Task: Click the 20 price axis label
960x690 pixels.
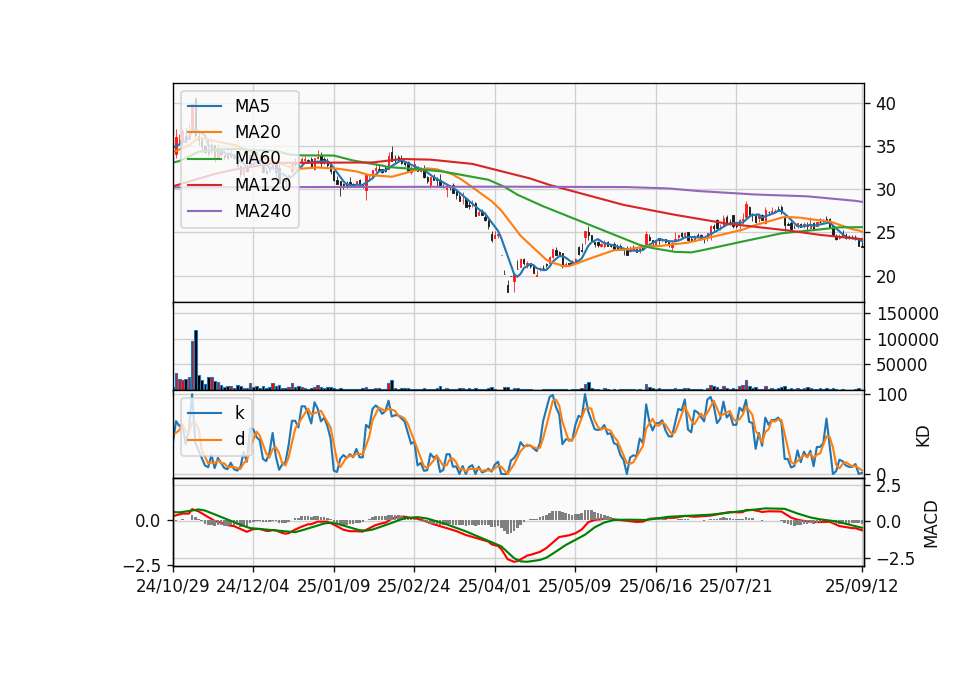Action: click(x=886, y=277)
